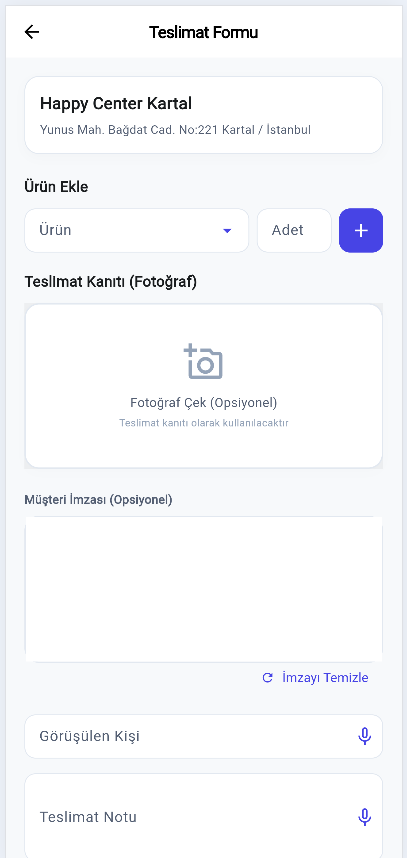Tap the add-photo camera icon

(203, 362)
